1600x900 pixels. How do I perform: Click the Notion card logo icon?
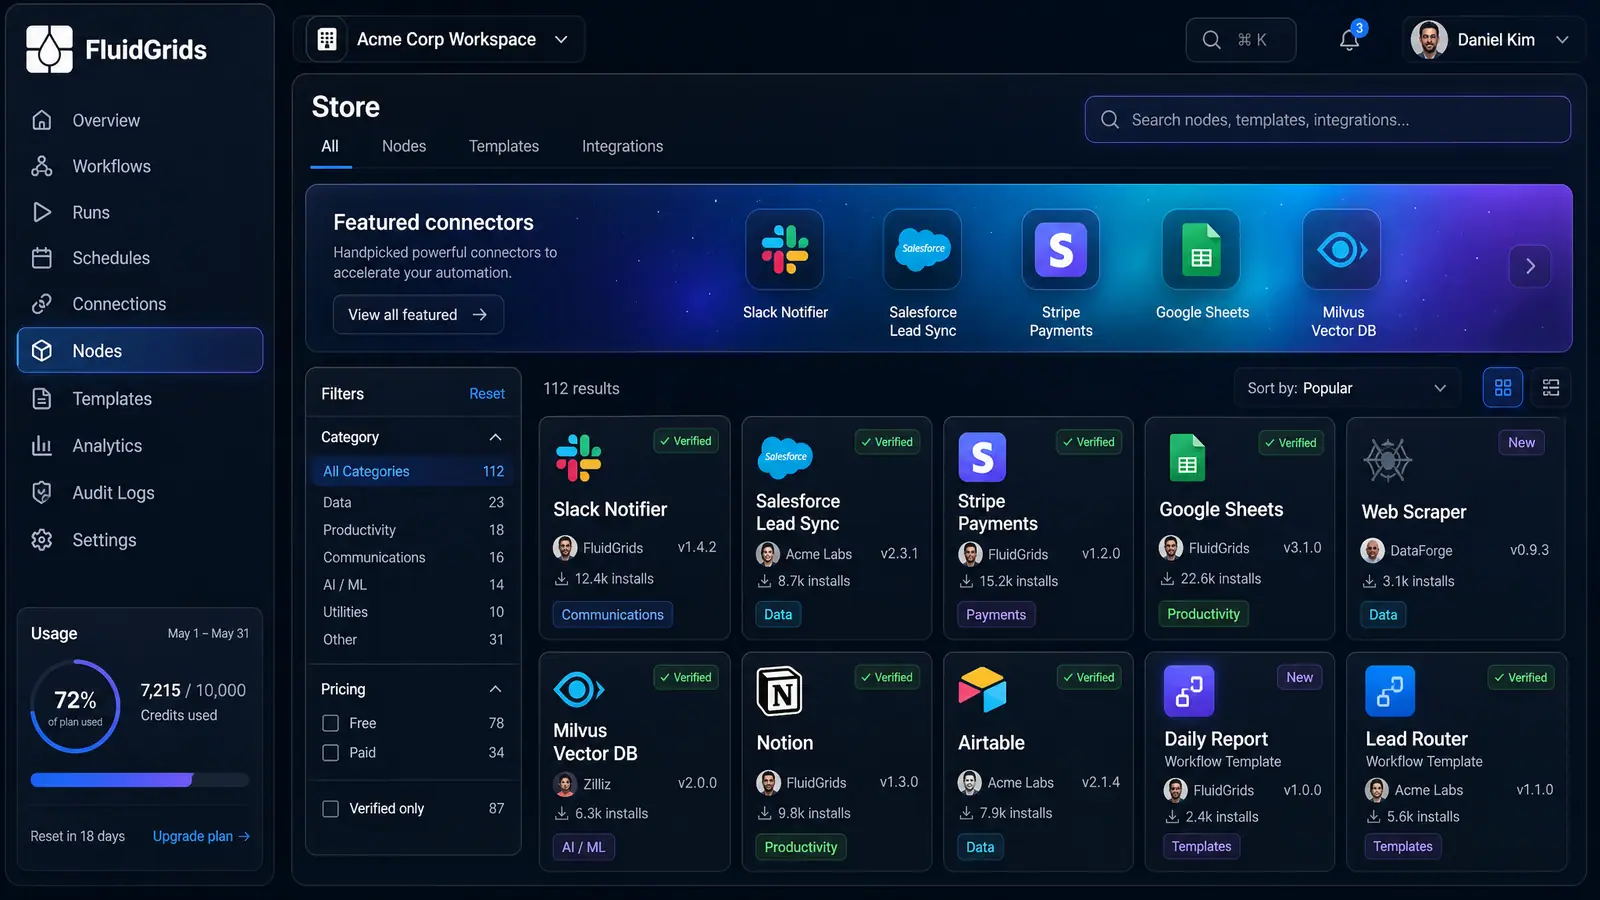[x=780, y=691]
